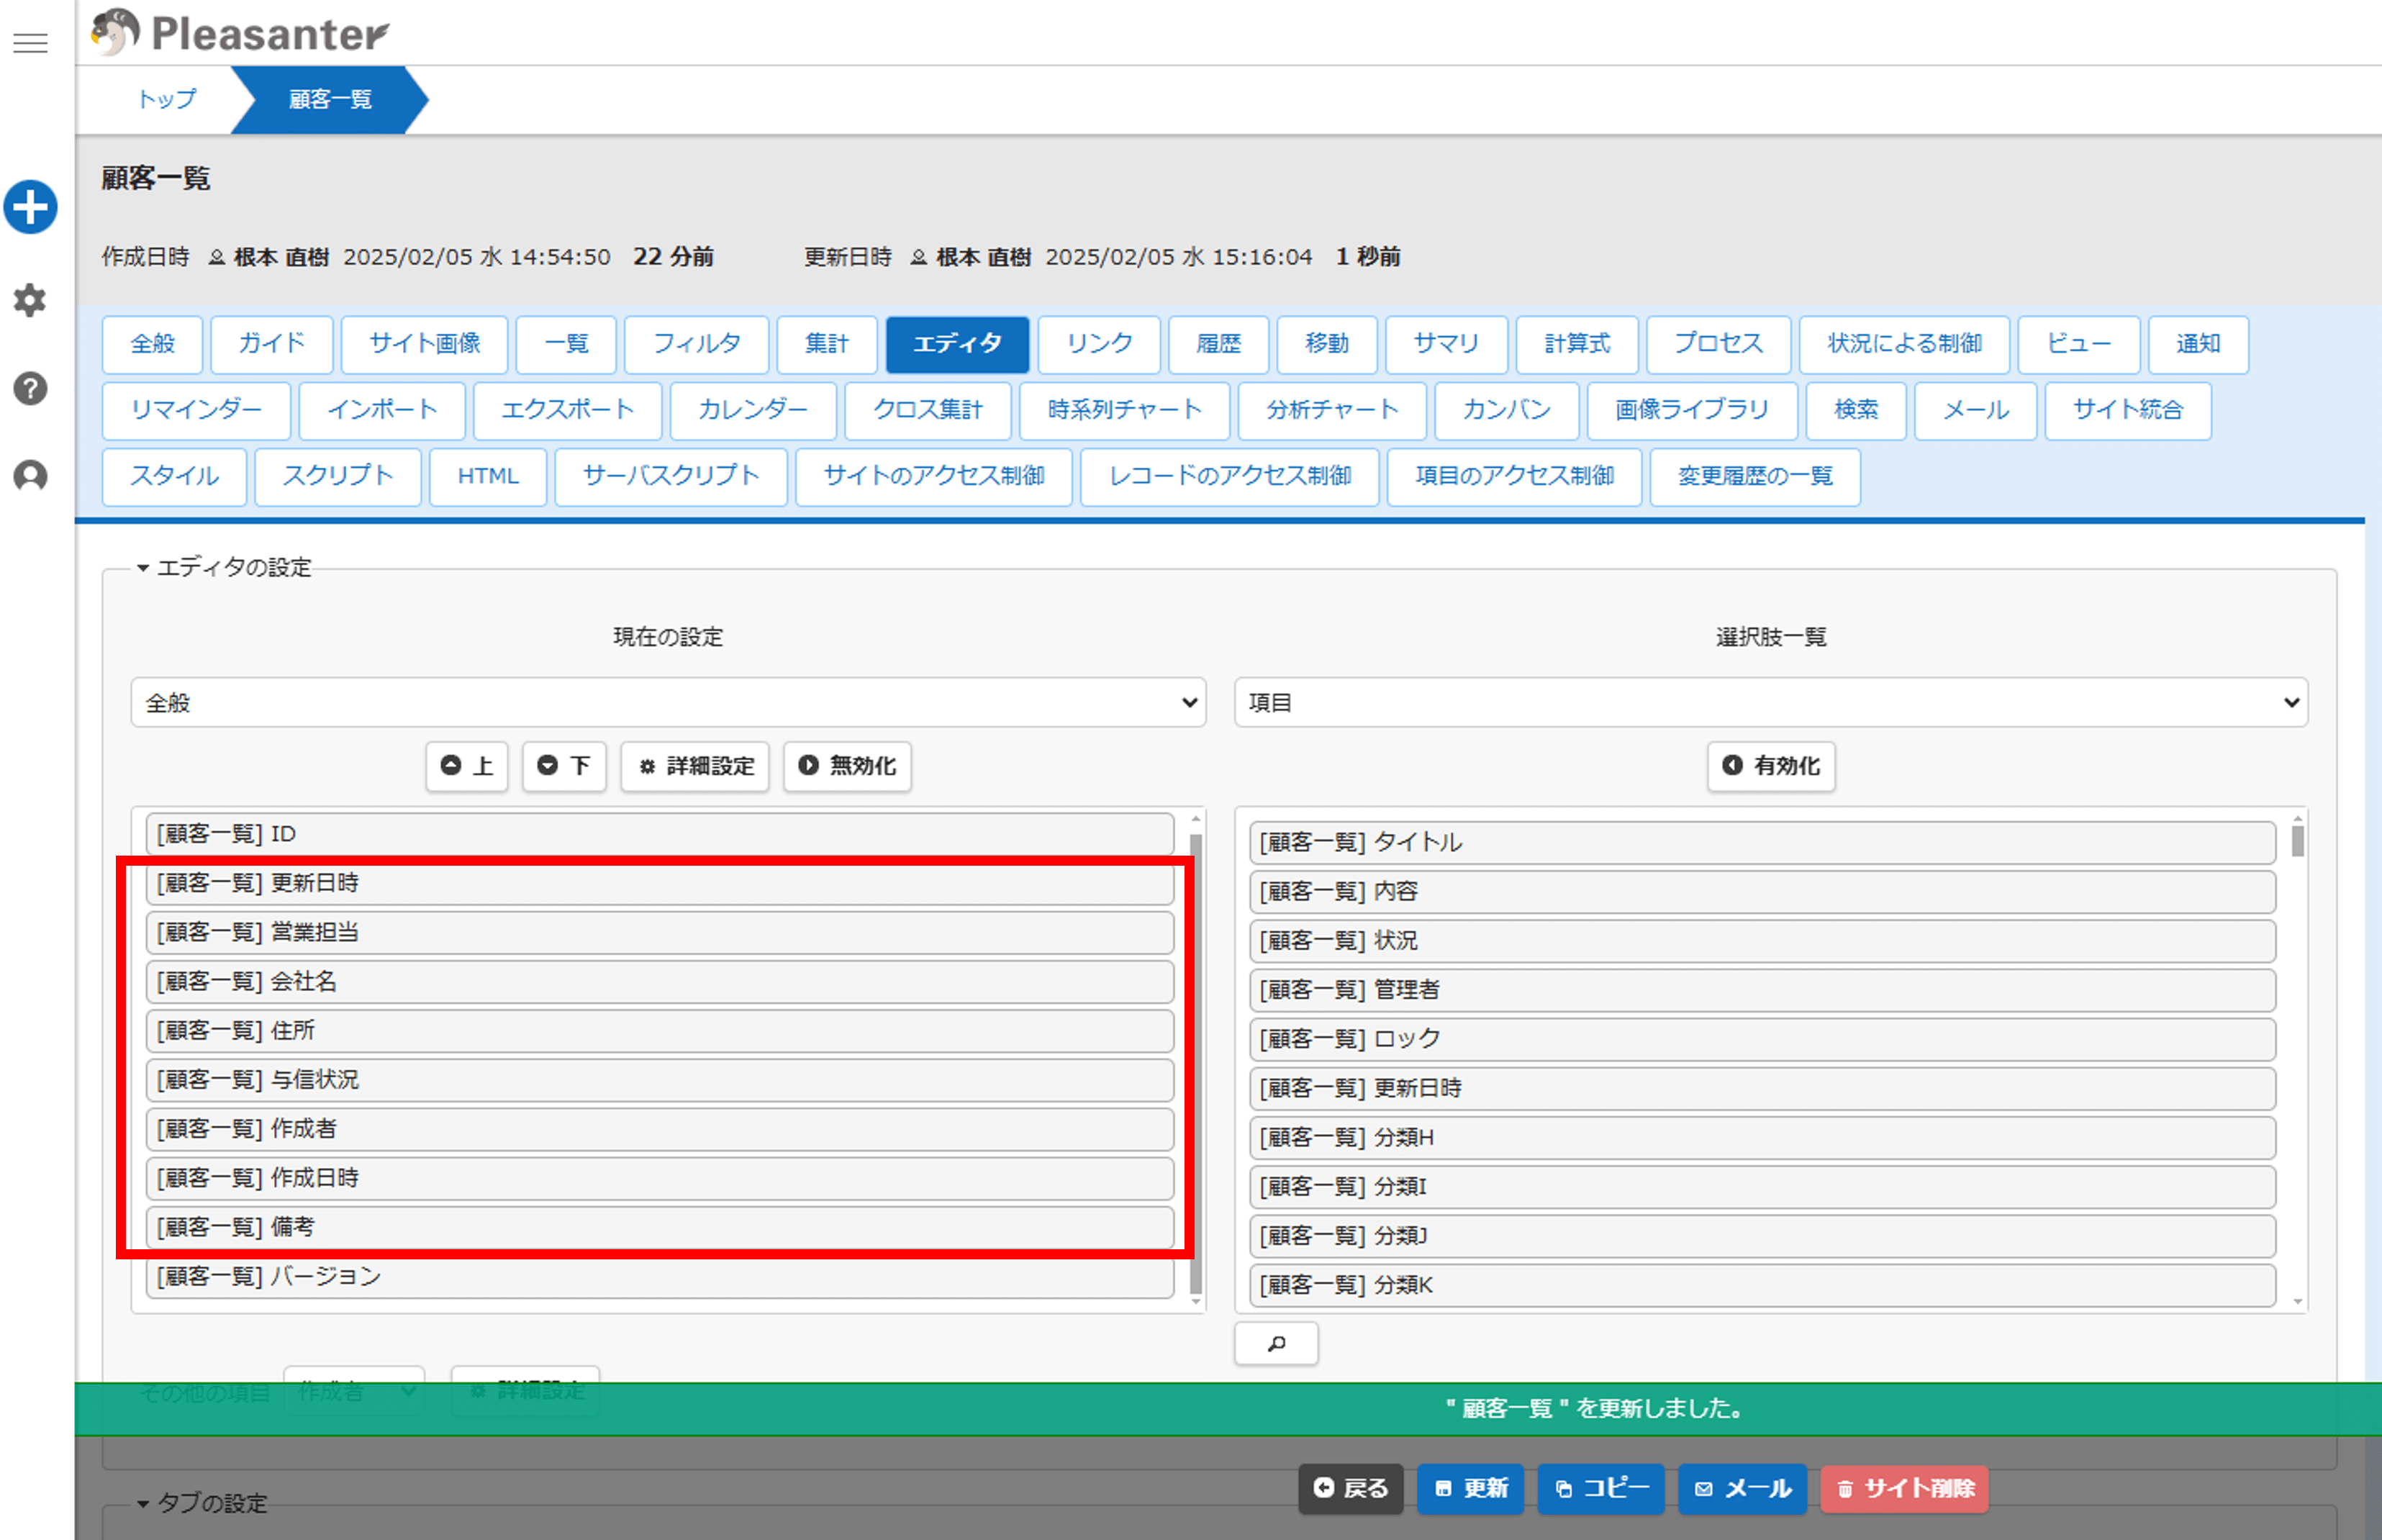Screen dimensions: 2382x1540
Task: Select the [顧客一覧] 会社名 list item
Action: (659, 982)
